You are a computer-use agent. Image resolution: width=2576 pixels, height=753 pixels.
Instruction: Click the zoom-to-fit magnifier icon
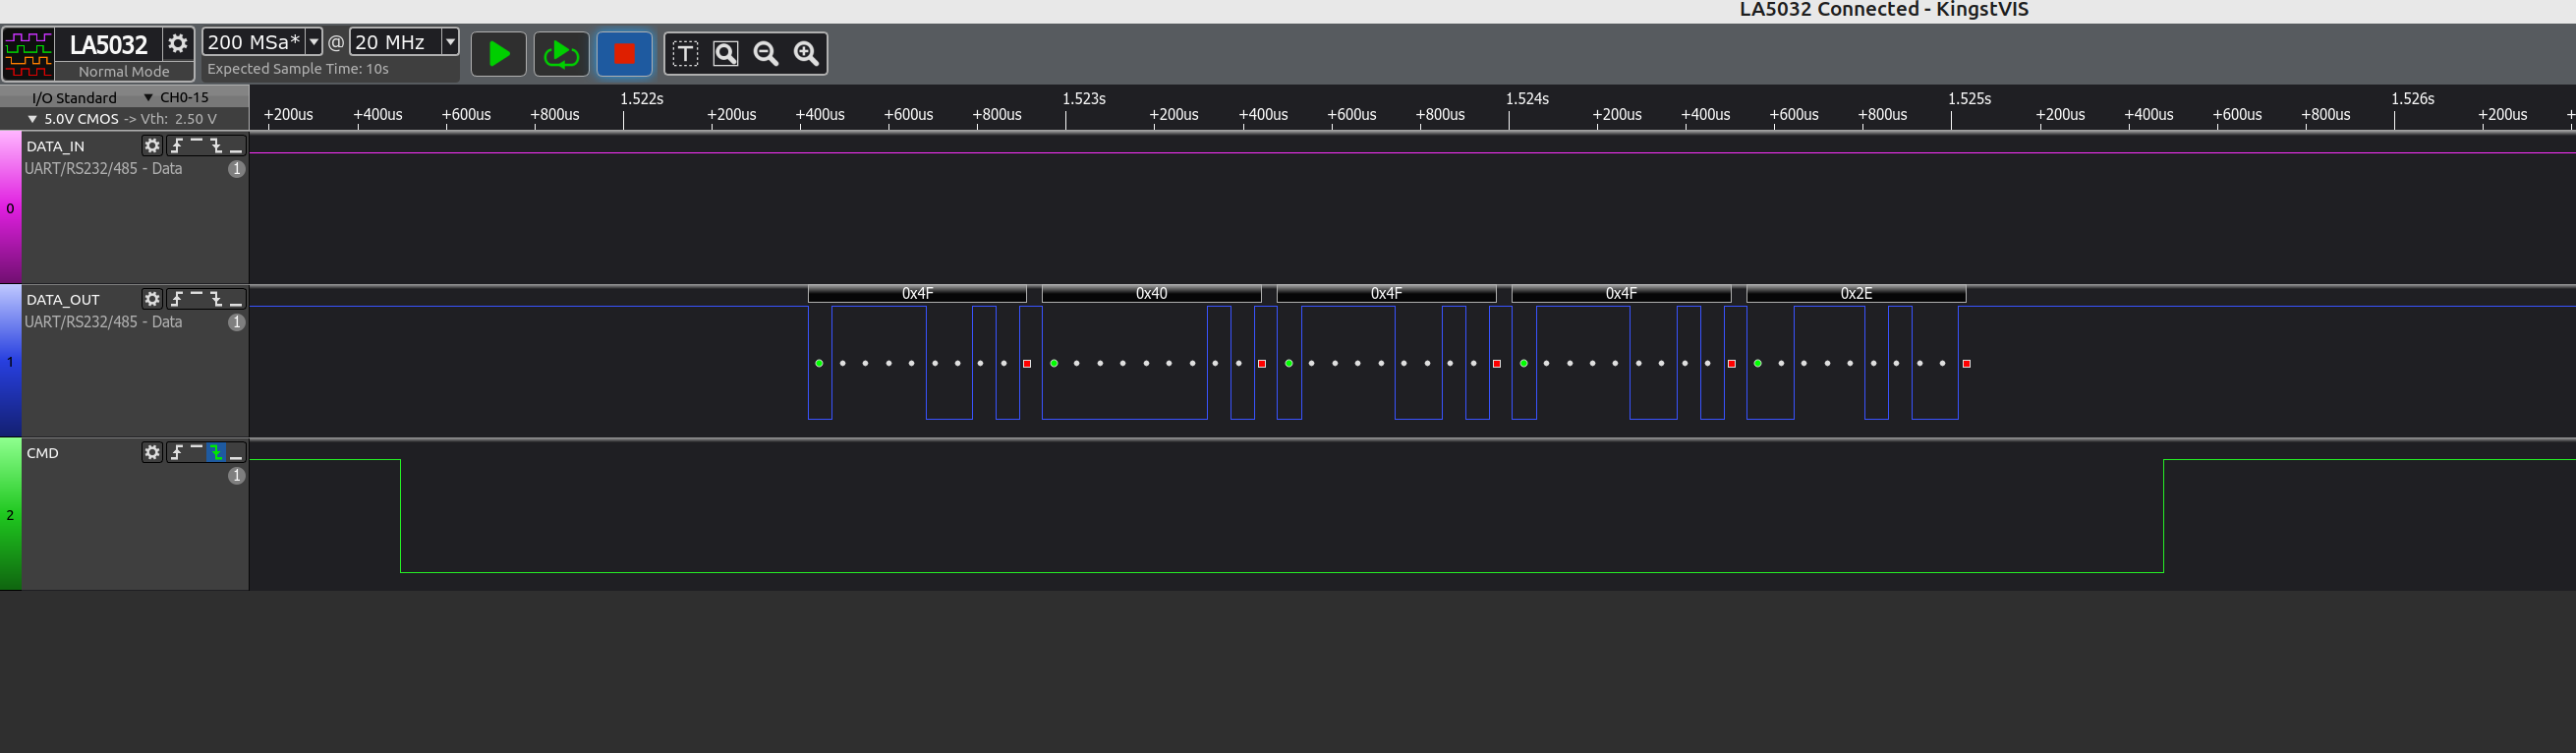[x=726, y=54]
